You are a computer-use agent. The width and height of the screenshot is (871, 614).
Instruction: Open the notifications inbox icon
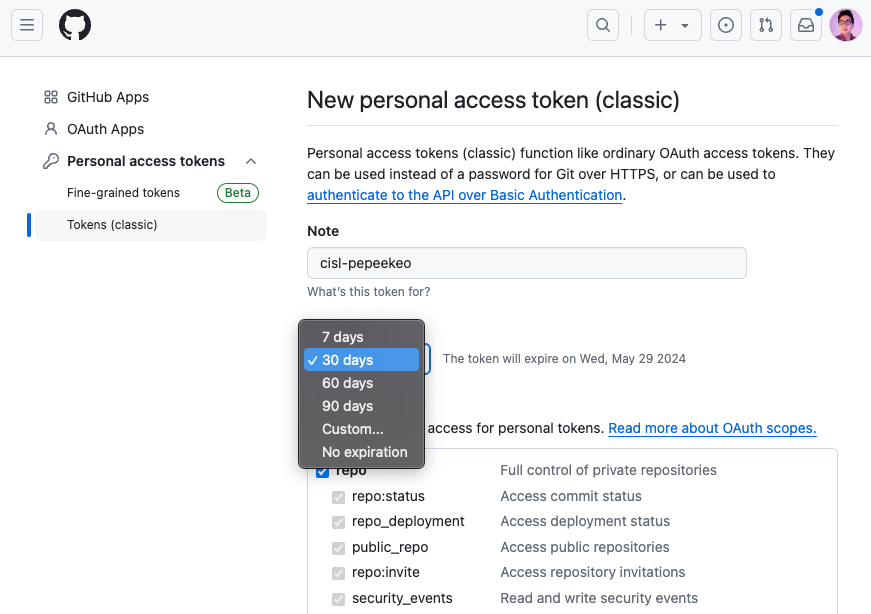pos(805,26)
